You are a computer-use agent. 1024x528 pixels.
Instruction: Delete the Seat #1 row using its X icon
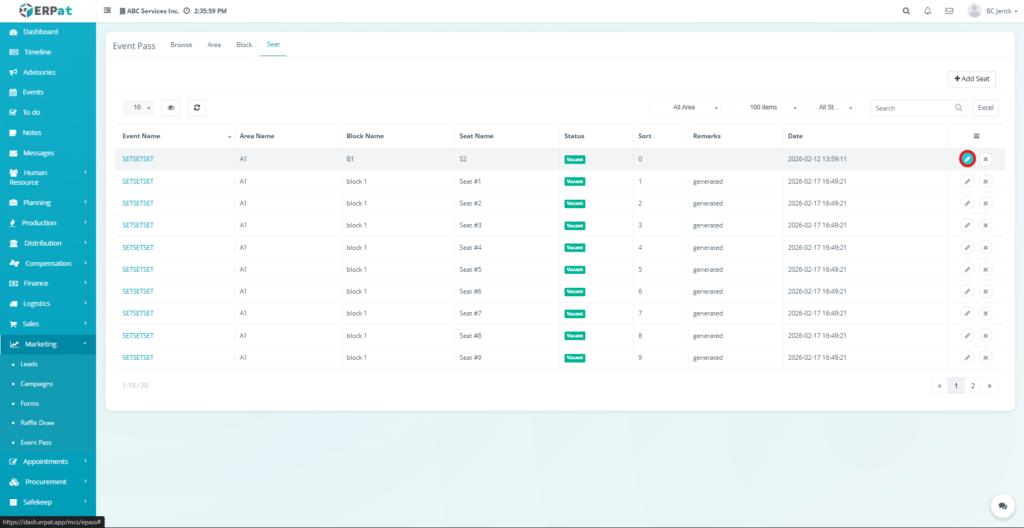click(985, 181)
